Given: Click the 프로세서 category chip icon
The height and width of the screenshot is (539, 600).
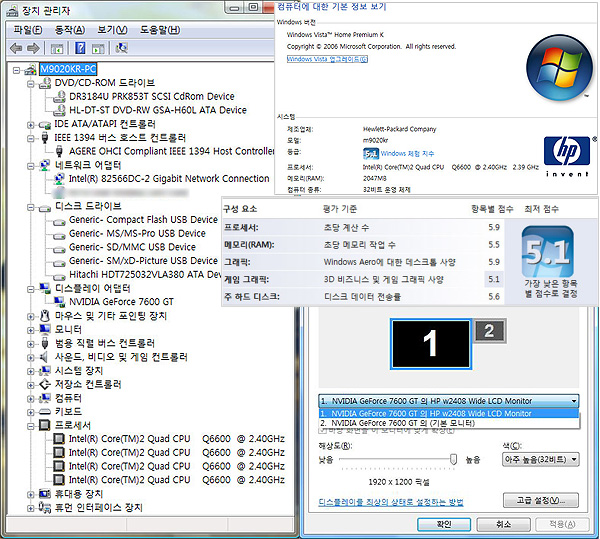Looking at the screenshot, I should 45,425.
